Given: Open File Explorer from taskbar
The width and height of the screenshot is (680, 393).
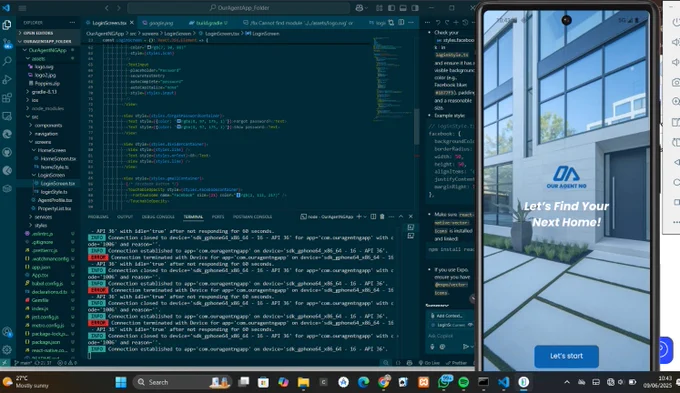Looking at the screenshot, I should [x=303, y=382].
